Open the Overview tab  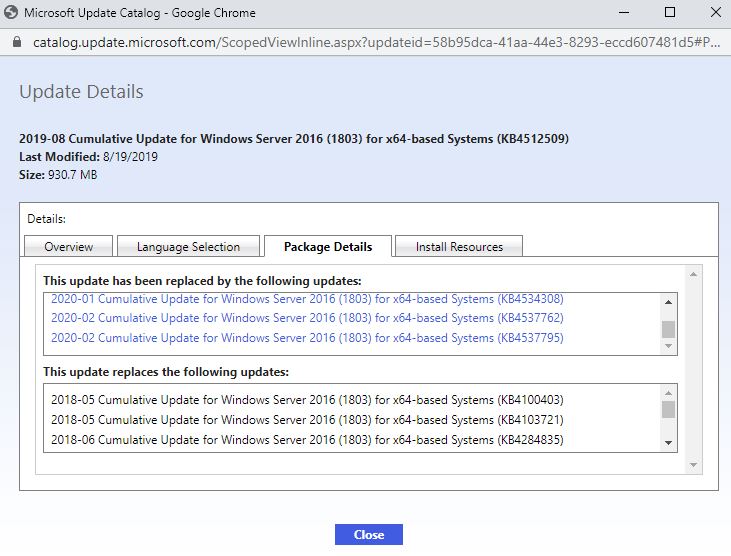[x=69, y=247]
